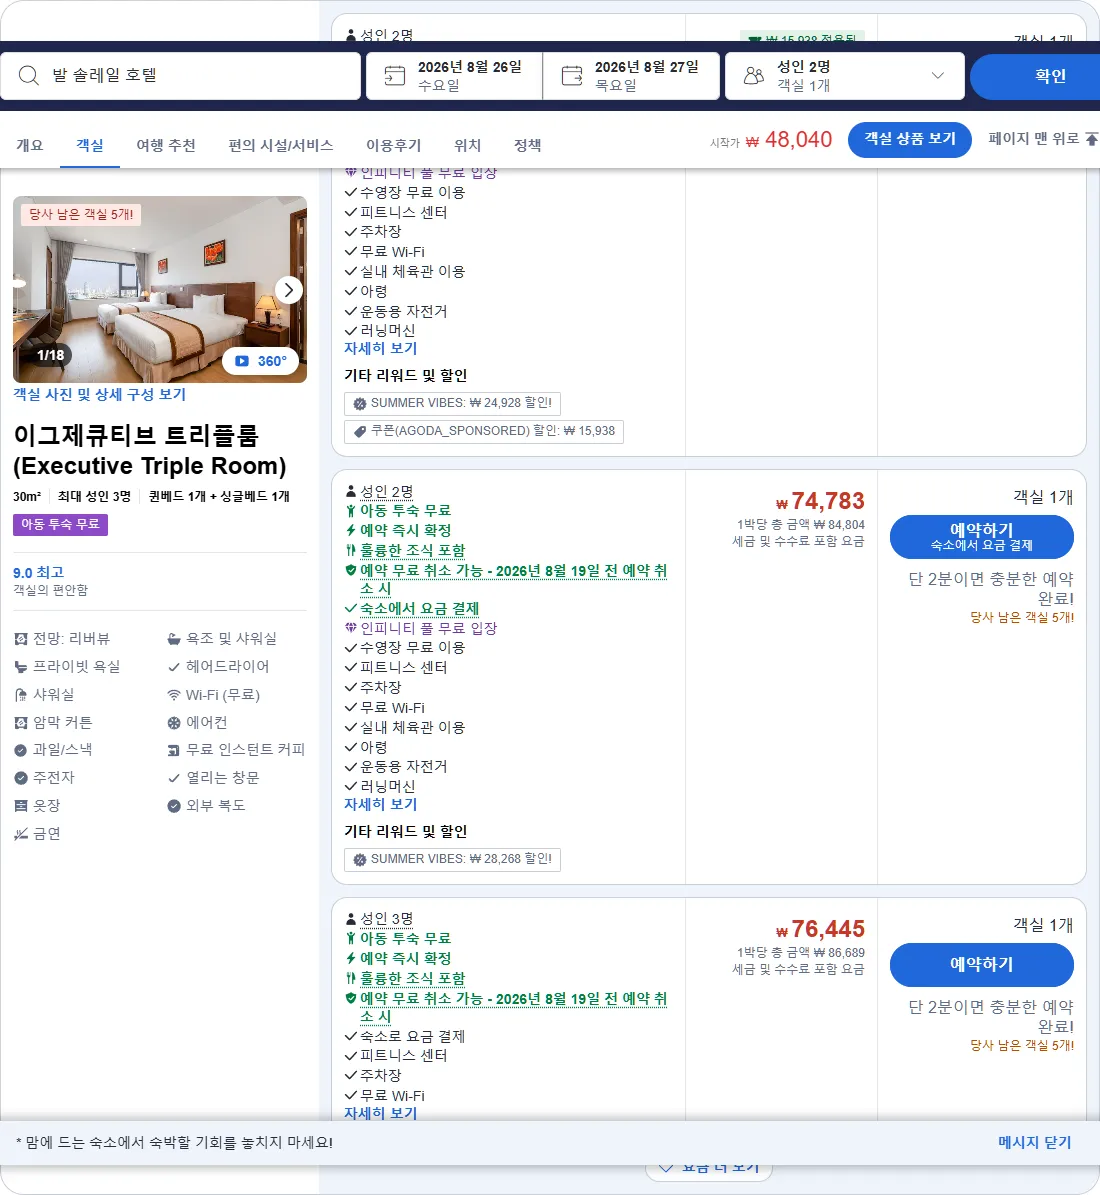
Task: Switch to the 편의 시설/서비스 tab
Action: (281, 145)
